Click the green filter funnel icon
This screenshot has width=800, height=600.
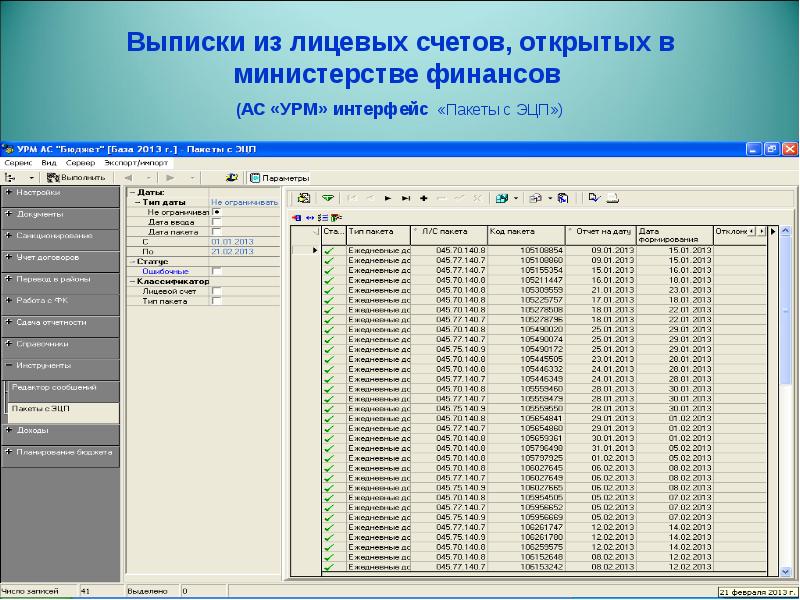click(x=327, y=198)
